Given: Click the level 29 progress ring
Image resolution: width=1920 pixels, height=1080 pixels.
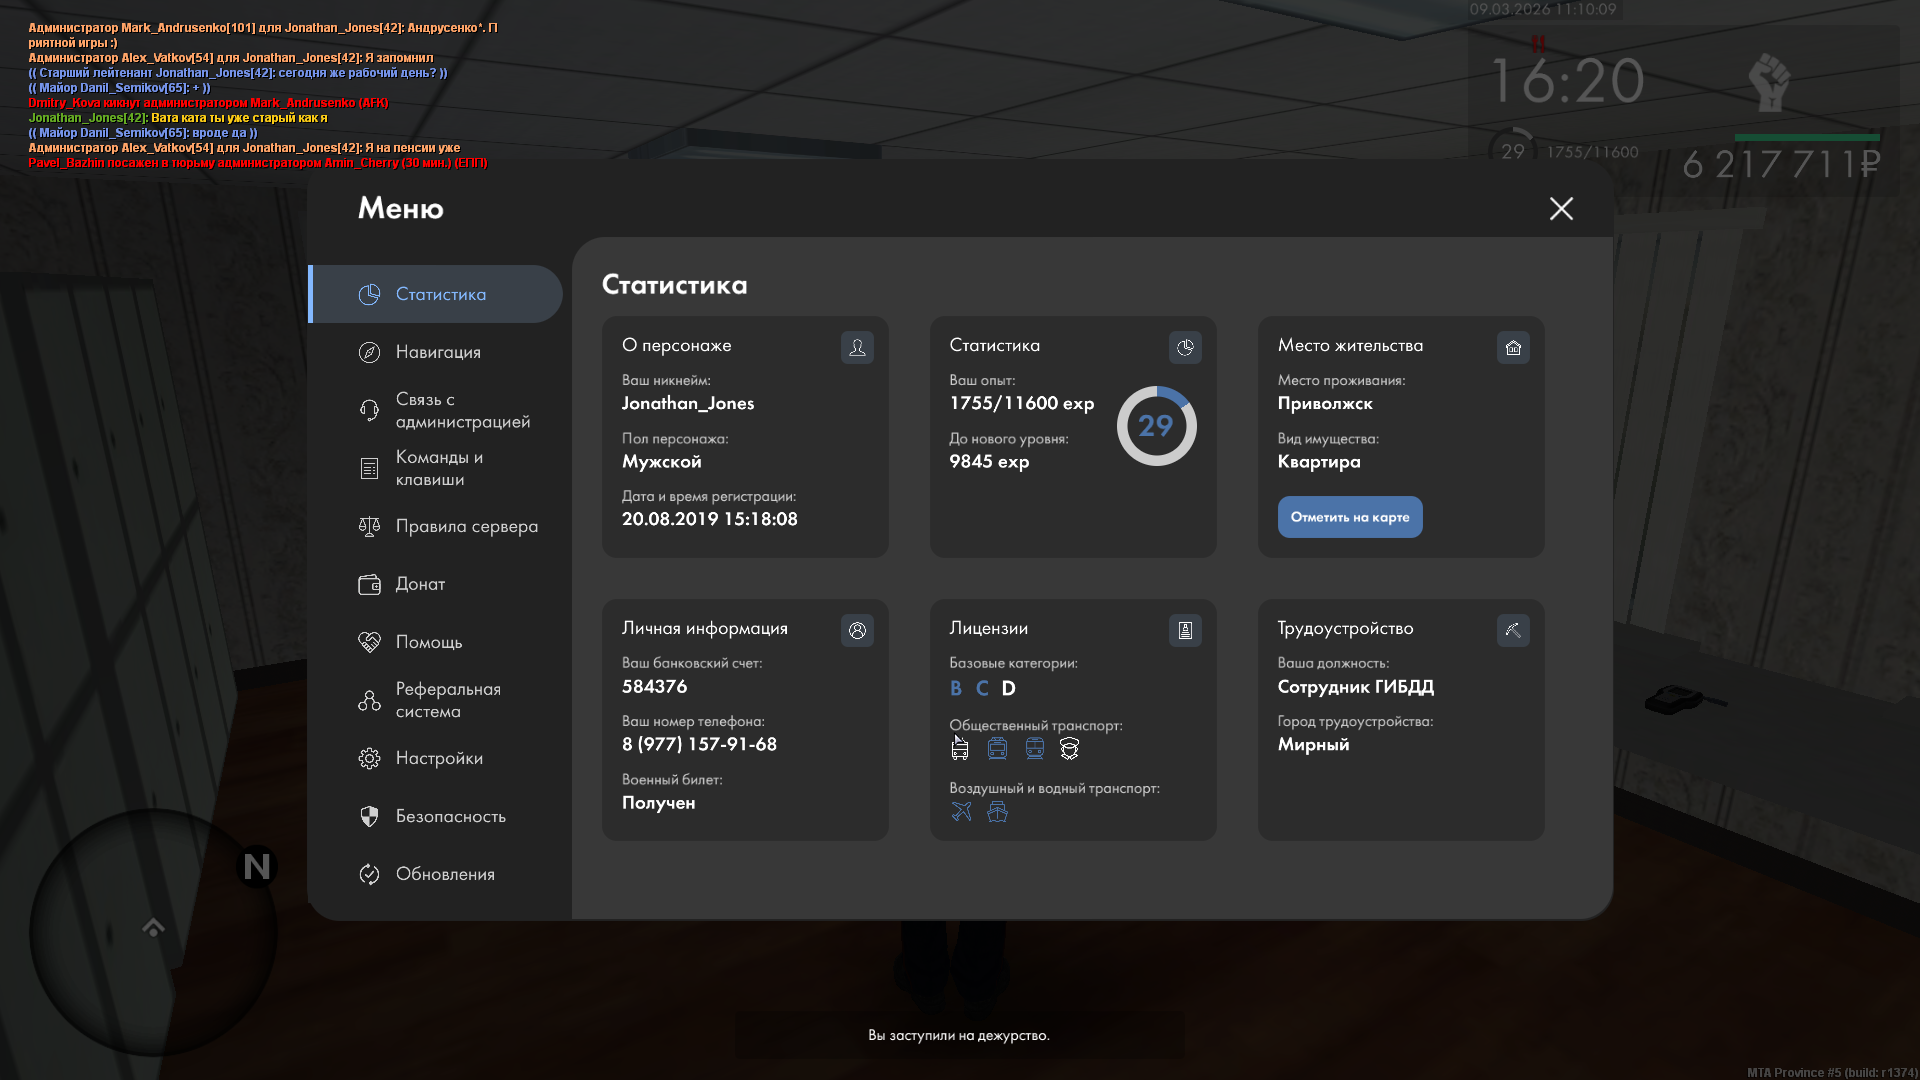Looking at the screenshot, I should tap(1156, 426).
